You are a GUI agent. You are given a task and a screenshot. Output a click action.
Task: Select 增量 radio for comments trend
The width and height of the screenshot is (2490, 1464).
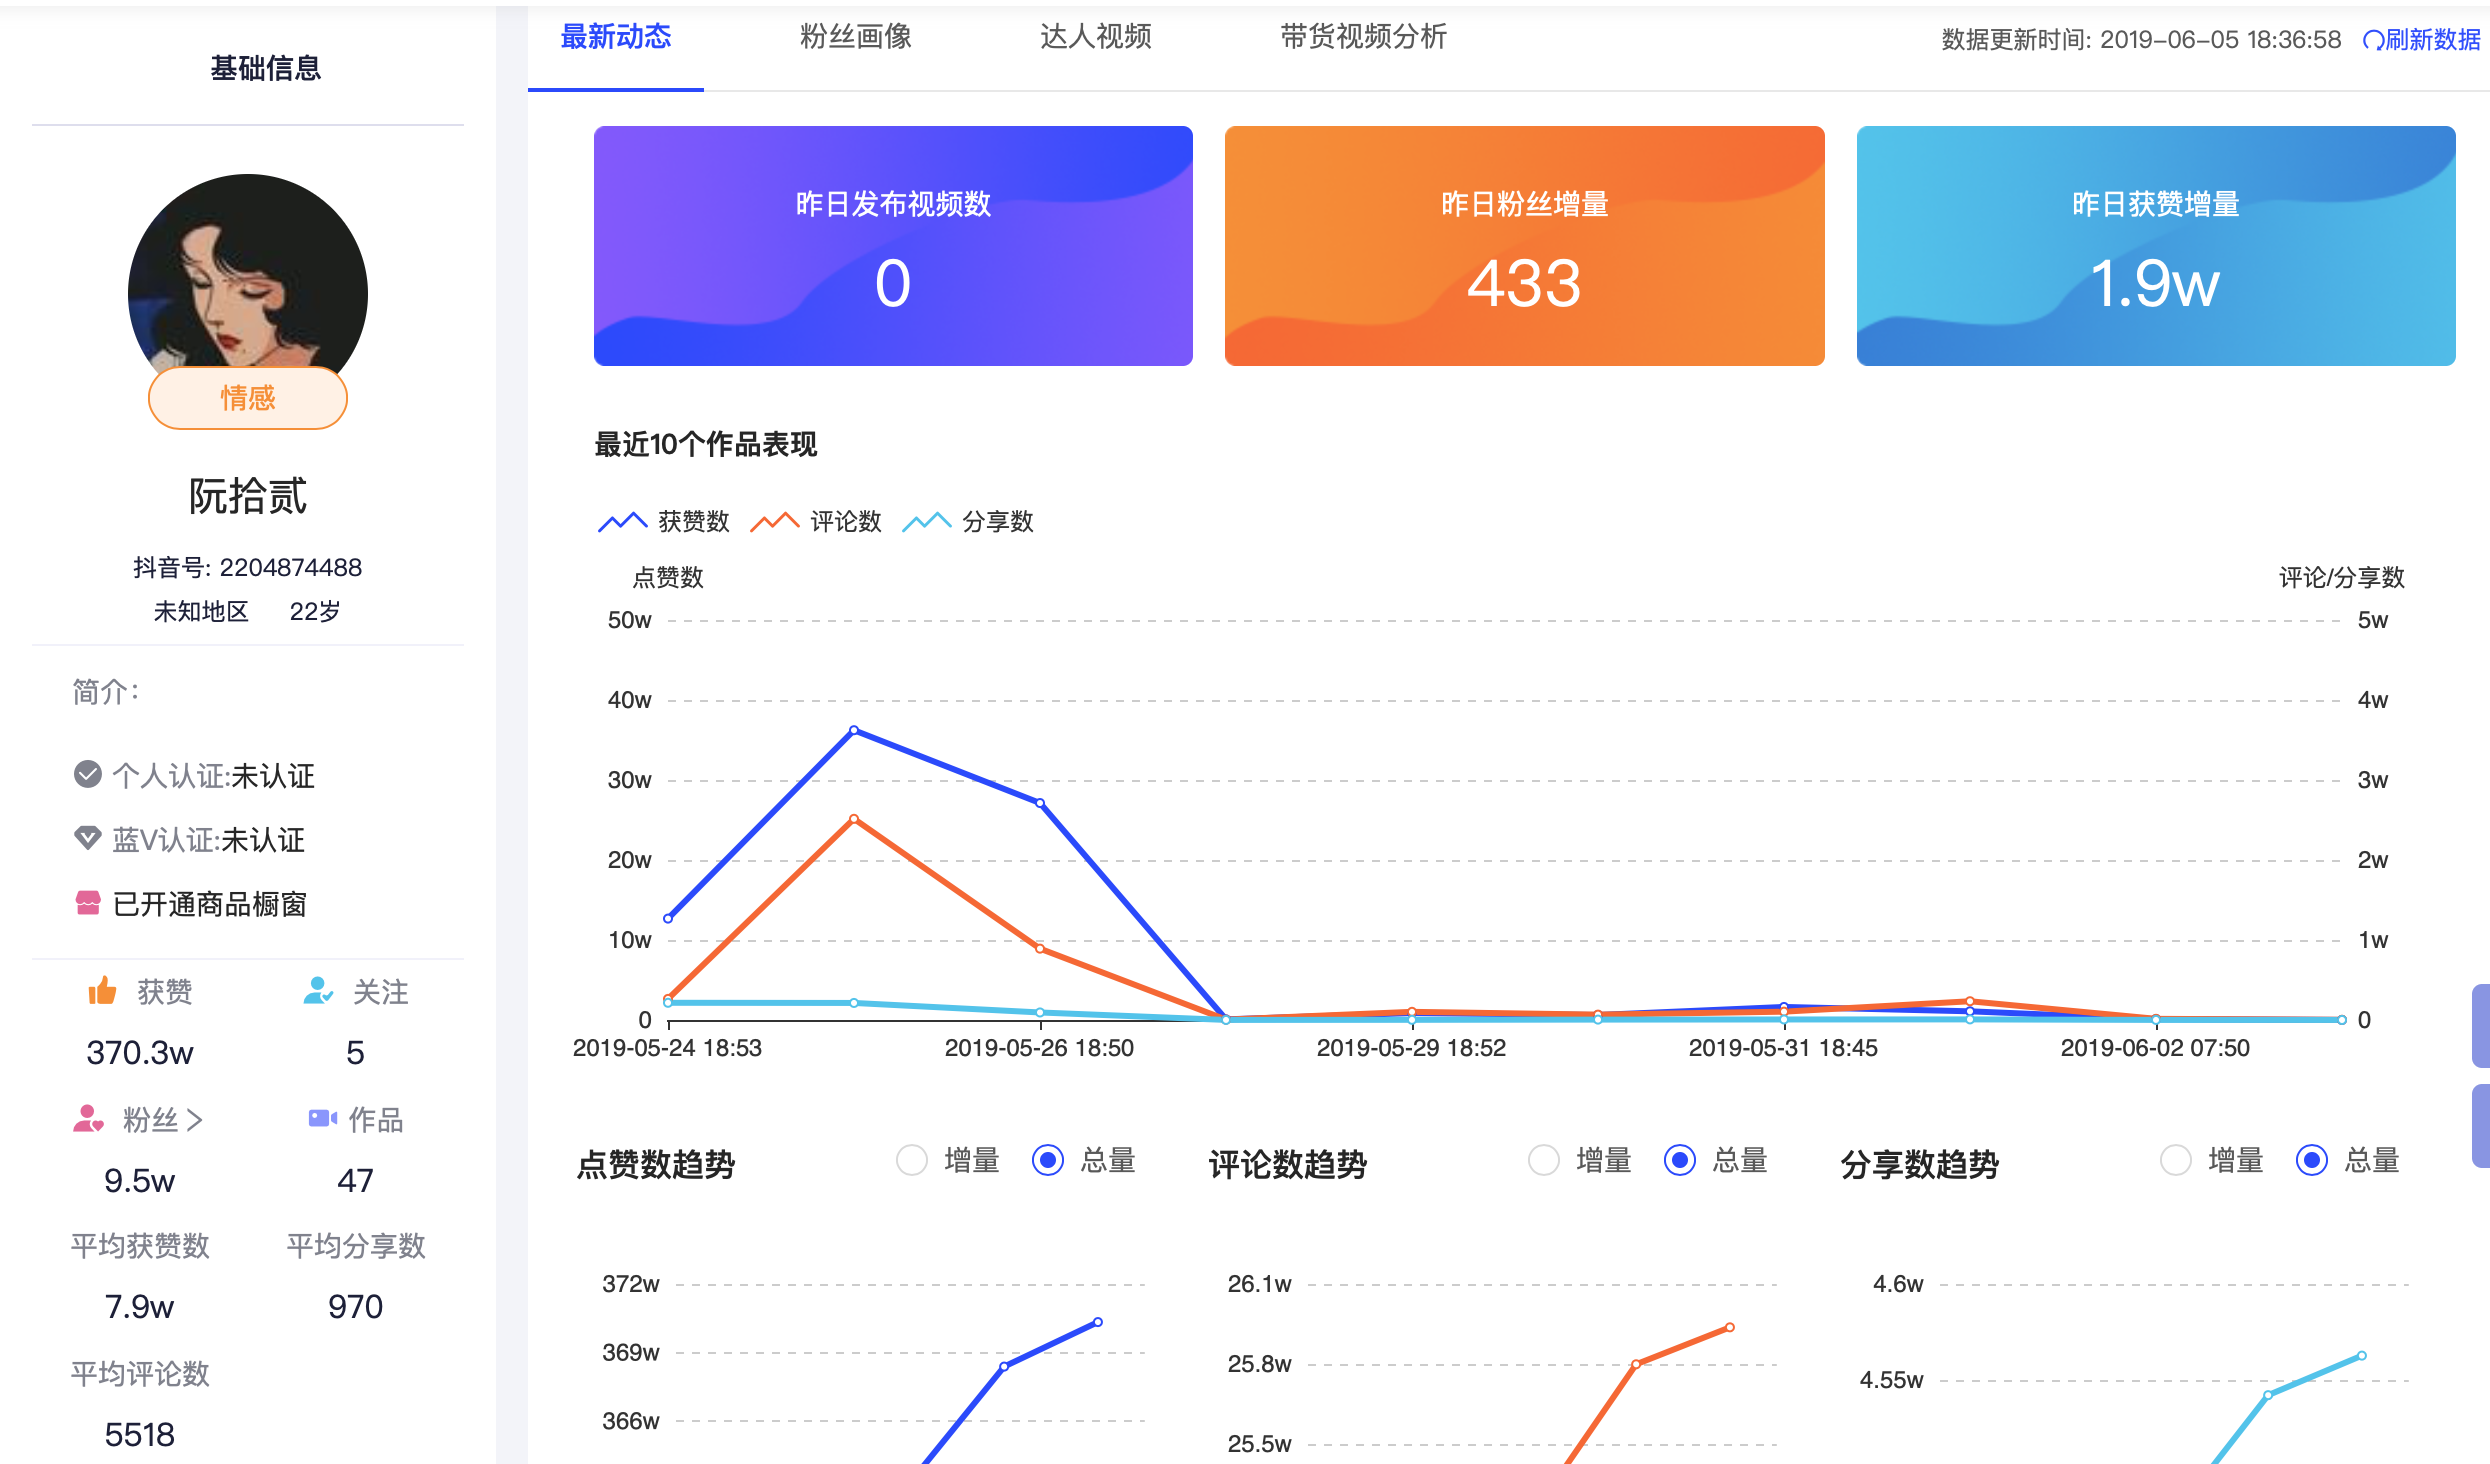point(1544,1160)
